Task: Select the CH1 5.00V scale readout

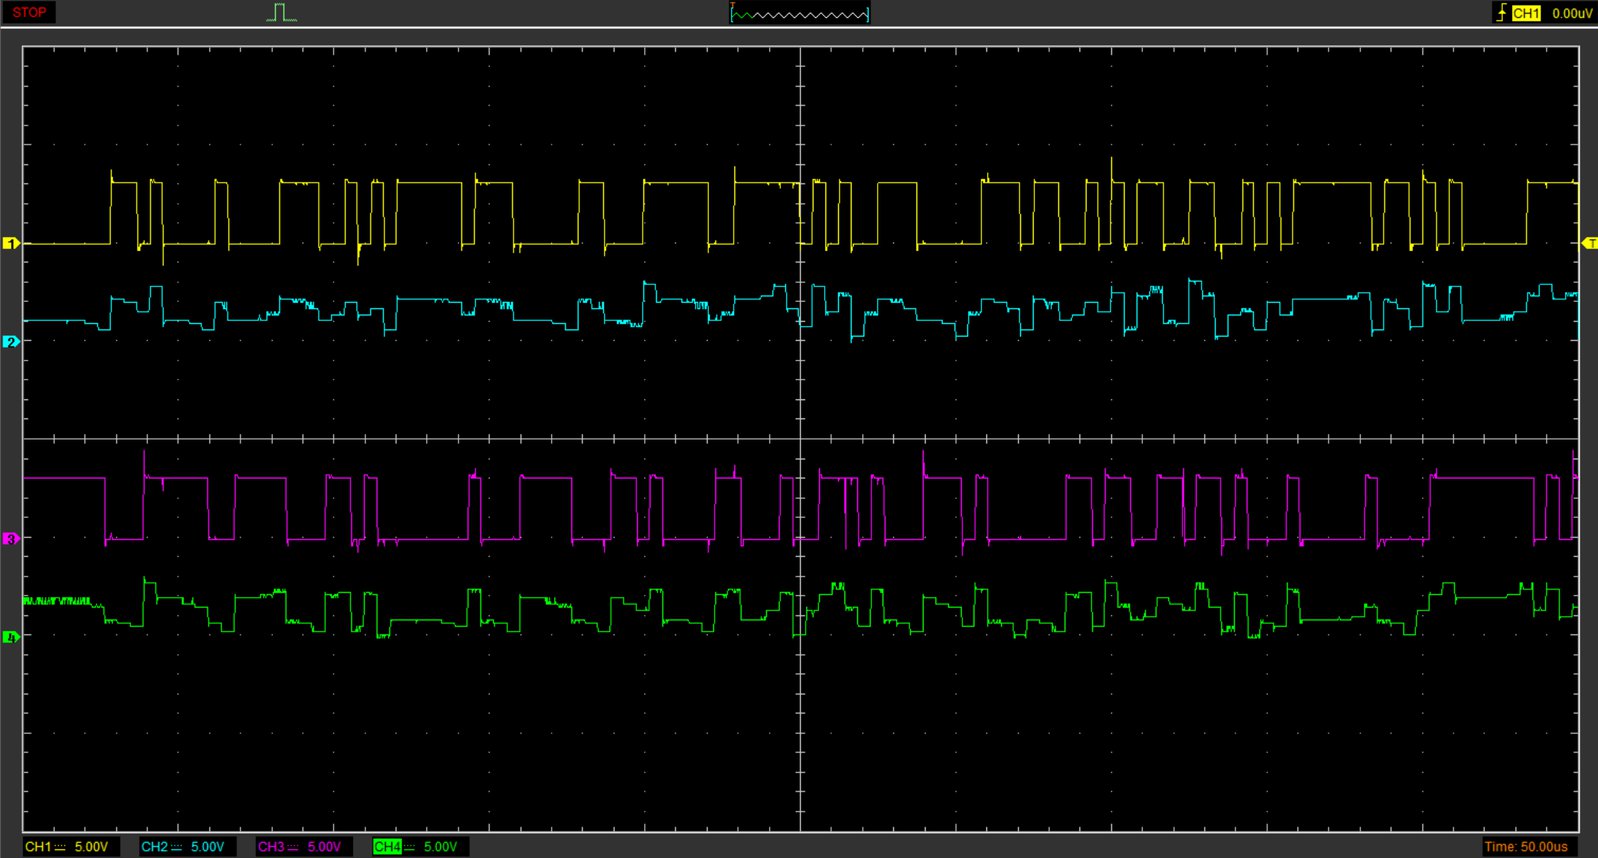Action: pyautogui.click(x=69, y=846)
